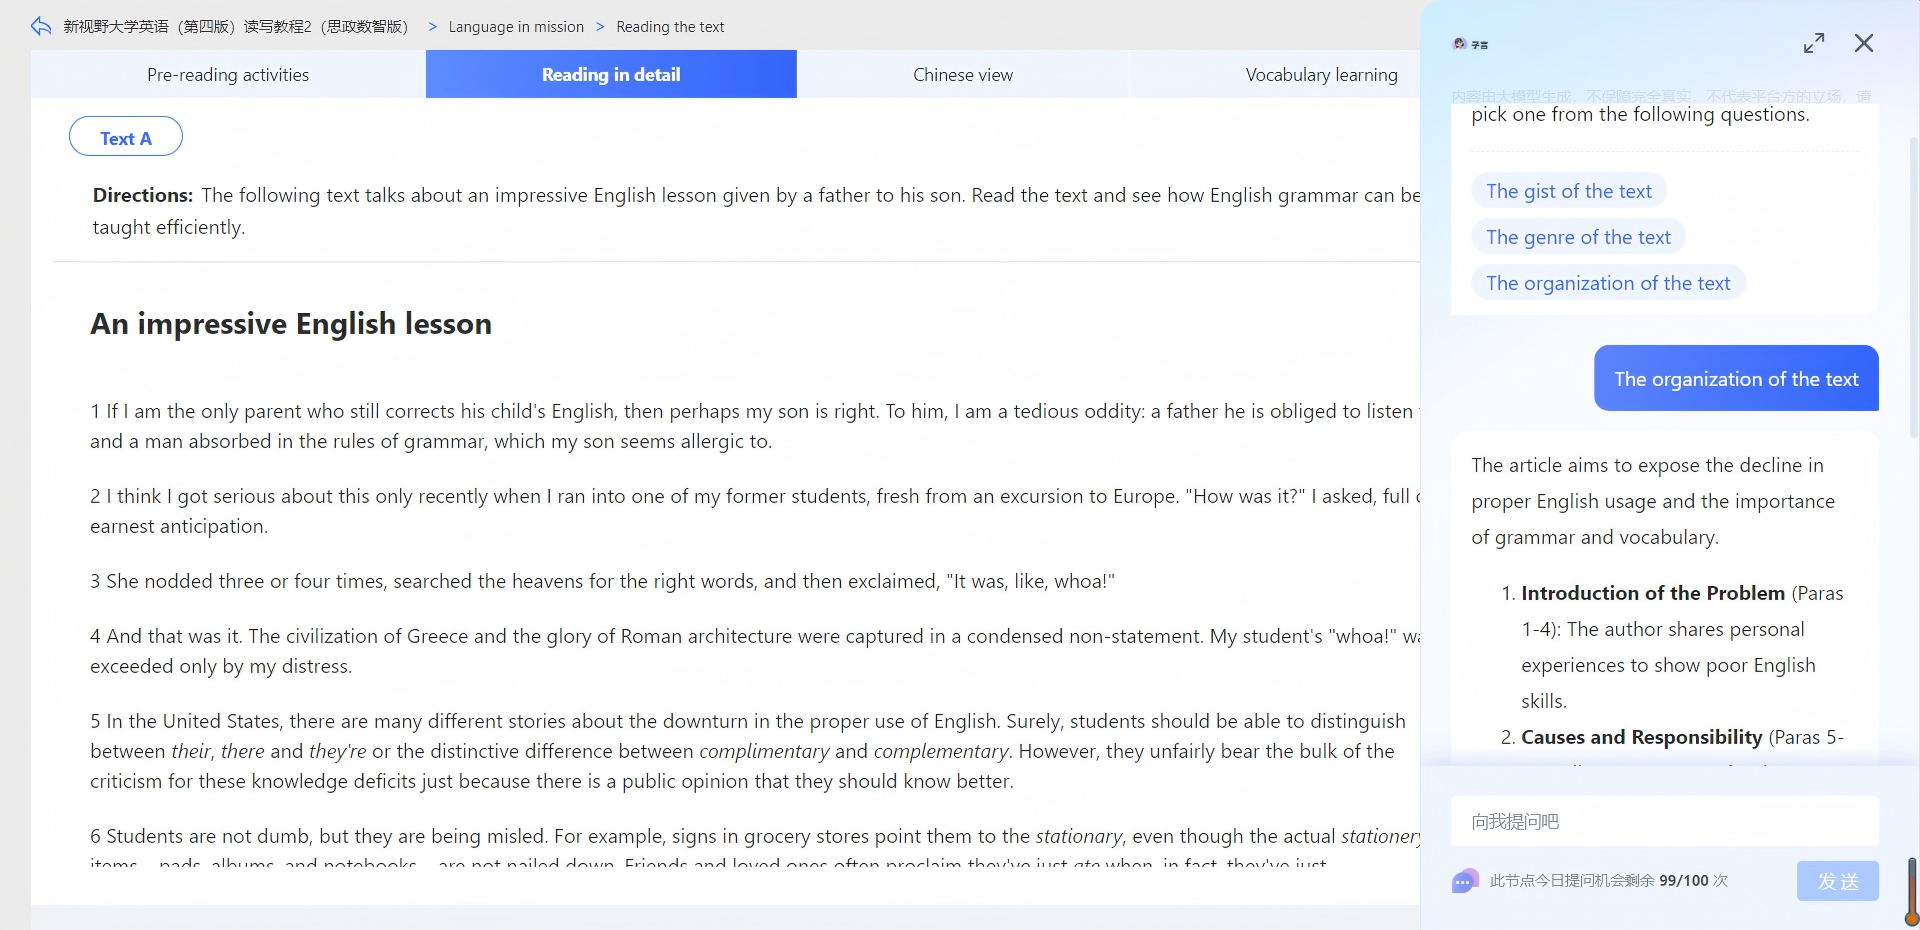This screenshot has width=1920, height=930.
Task: Select the Reading in detail tab
Action: [x=611, y=74]
